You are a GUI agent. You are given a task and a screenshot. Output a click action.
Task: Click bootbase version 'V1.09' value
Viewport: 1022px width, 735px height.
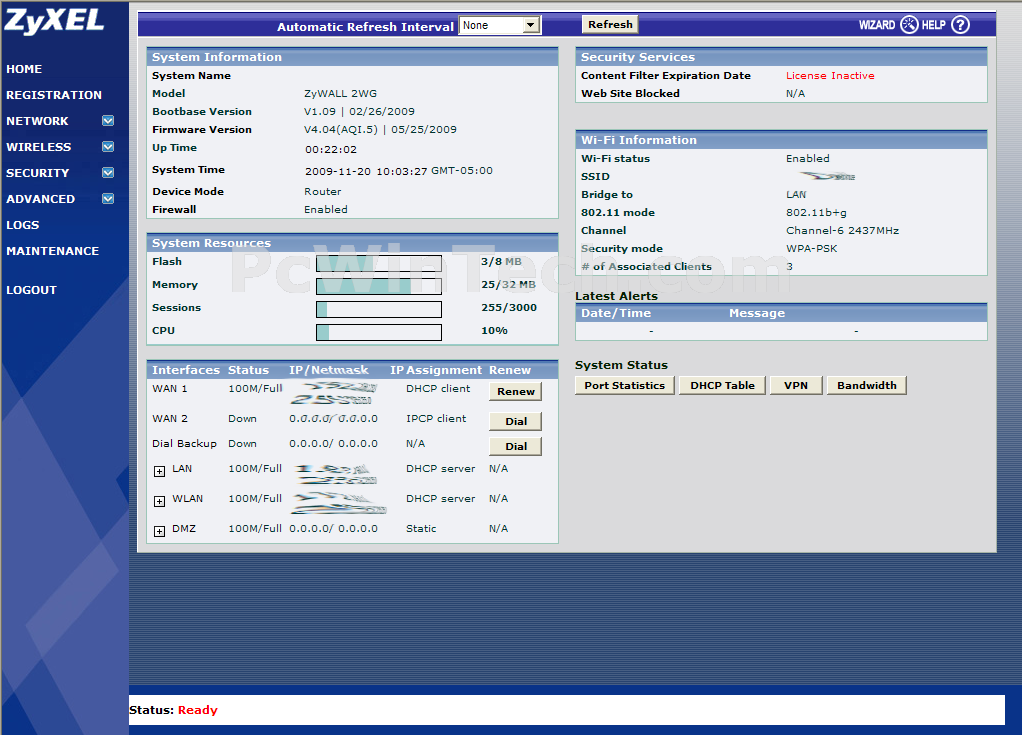click(320, 111)
